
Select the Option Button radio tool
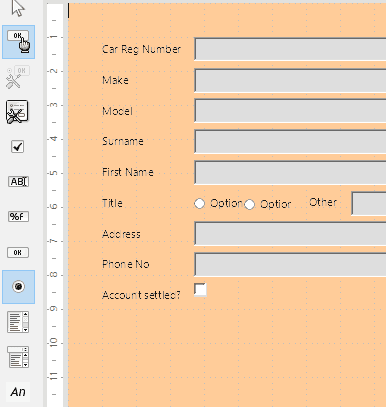(18, 287)
